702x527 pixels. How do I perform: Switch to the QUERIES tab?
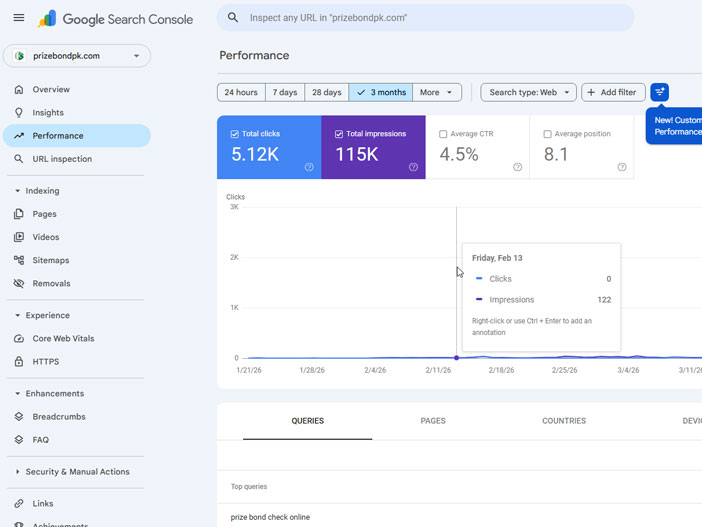308,421
